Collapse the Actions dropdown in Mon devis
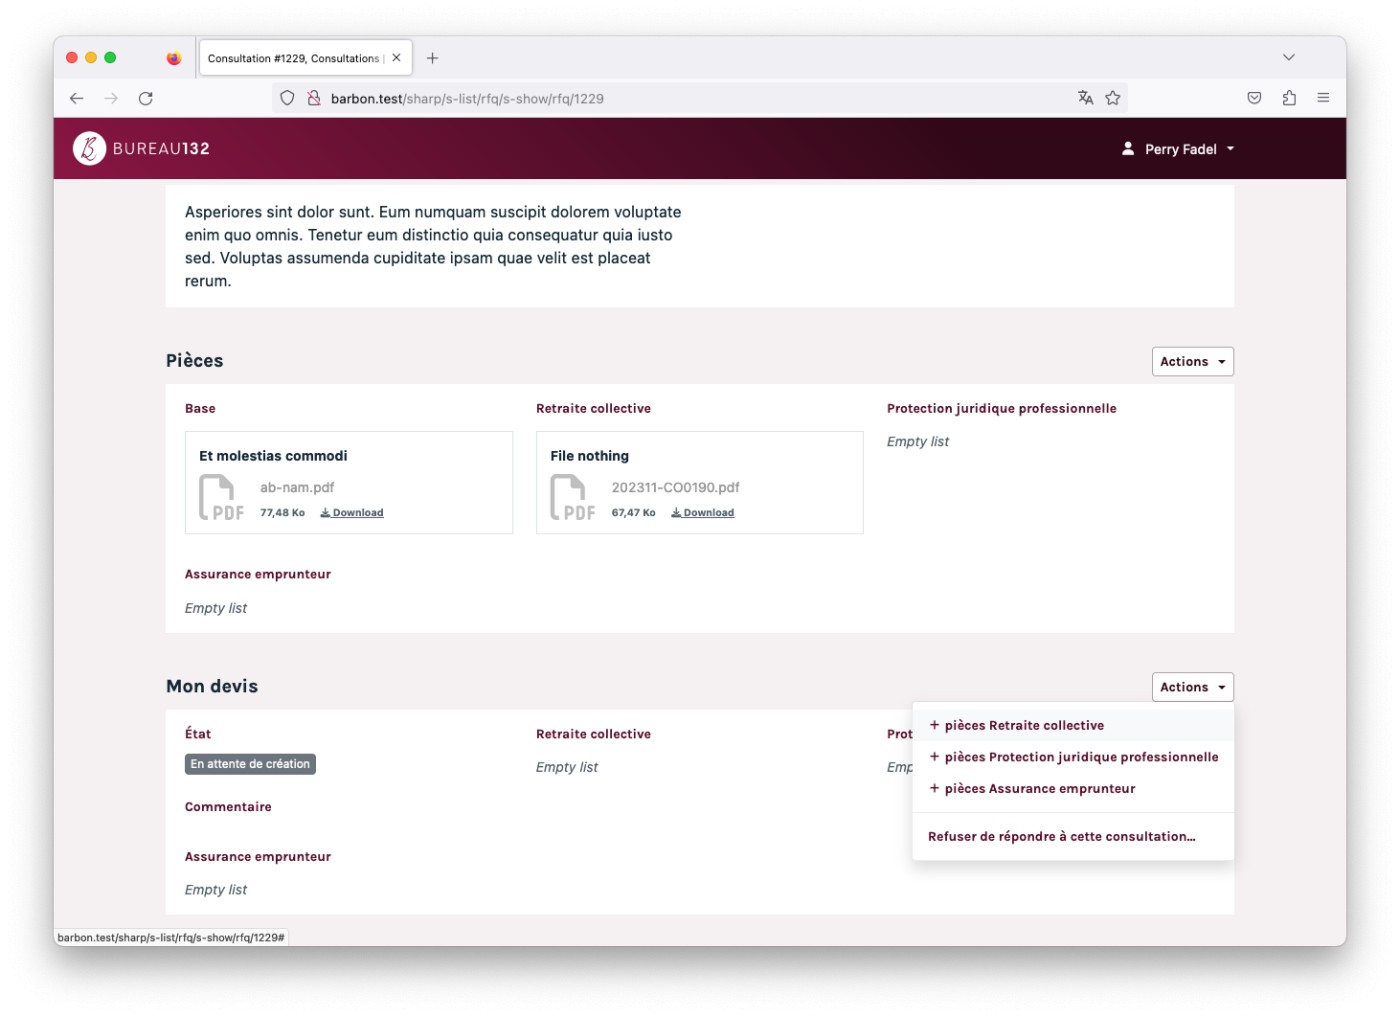Screen dimensions: 1400x1017 point(1192,688)
